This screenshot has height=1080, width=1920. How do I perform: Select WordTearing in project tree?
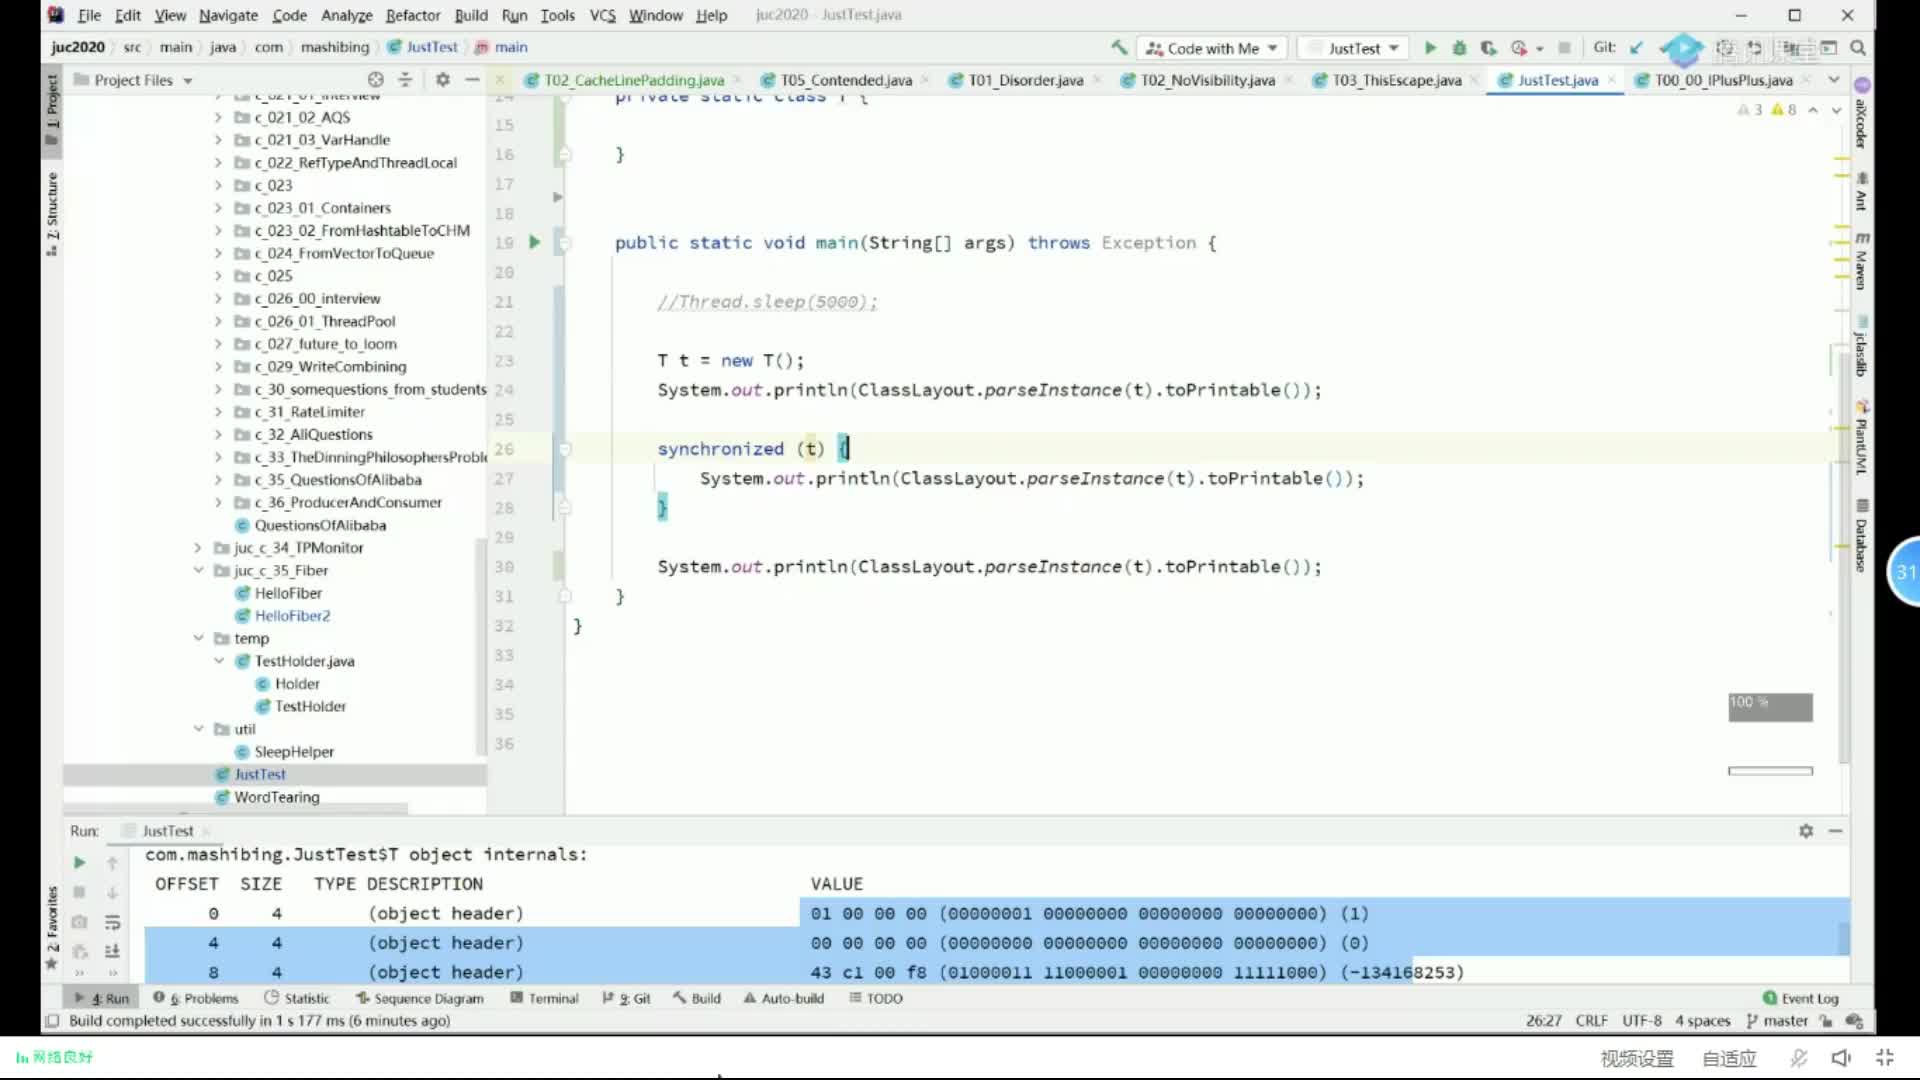click(277, 797)
